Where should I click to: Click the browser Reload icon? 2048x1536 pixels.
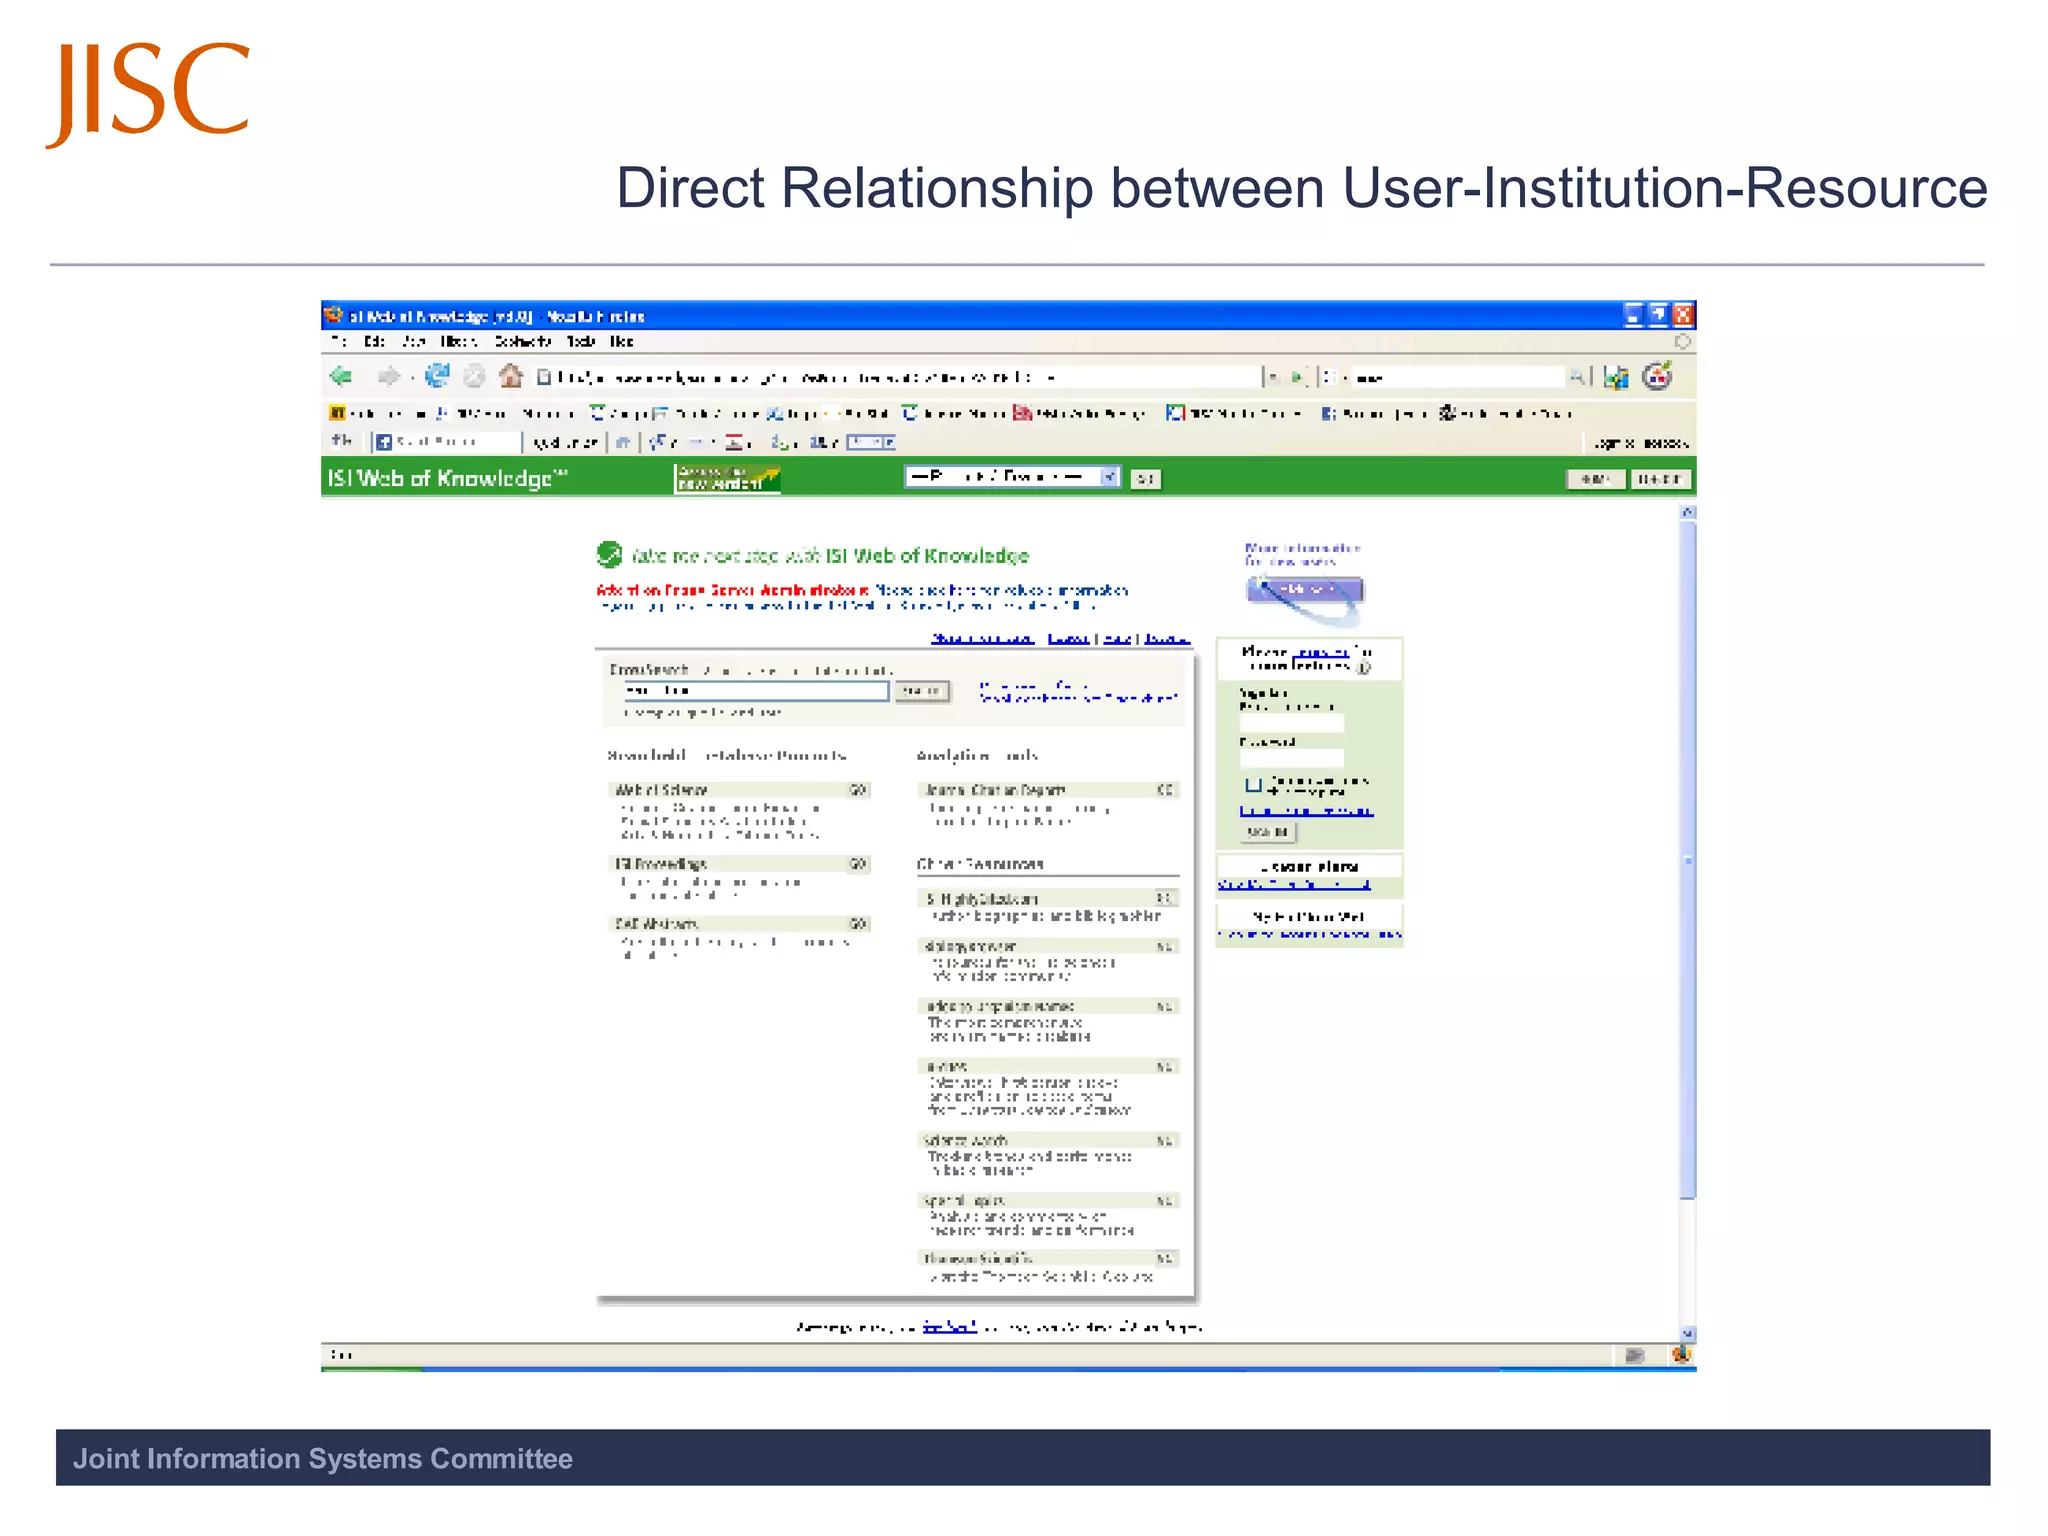pos(437,376)
